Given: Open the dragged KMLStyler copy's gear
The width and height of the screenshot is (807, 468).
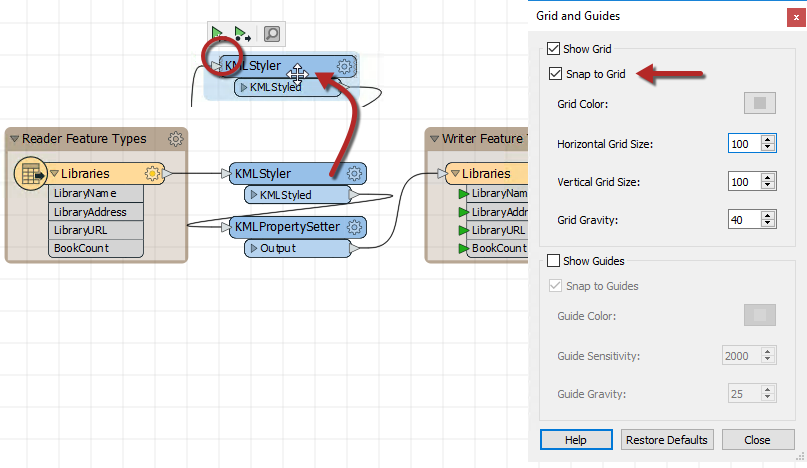Looking at the screenshot, I should tap(344, 67).
